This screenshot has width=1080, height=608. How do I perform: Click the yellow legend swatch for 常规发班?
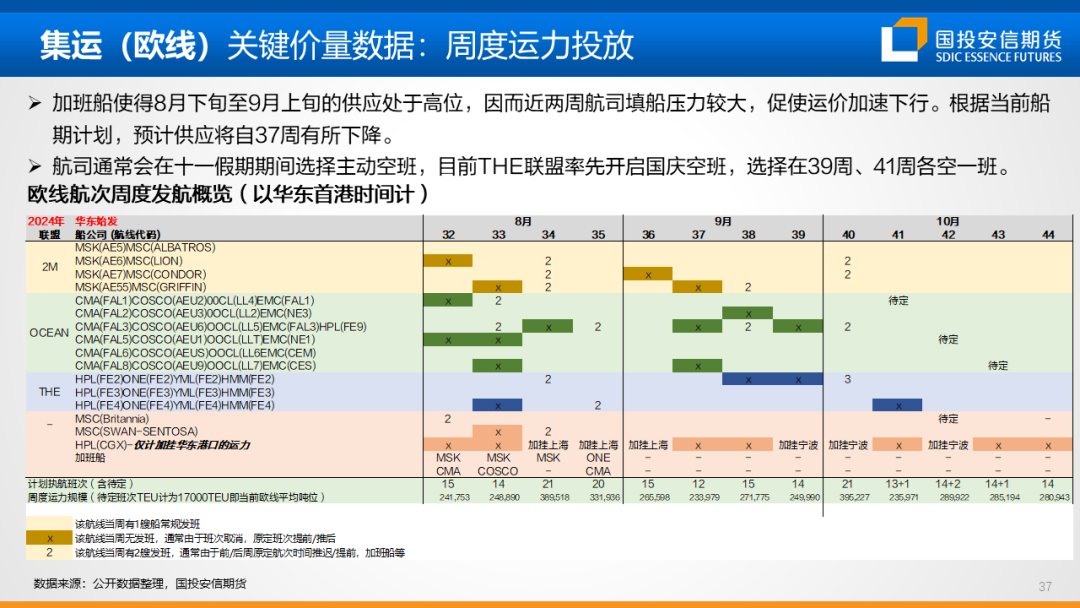pos(49,524)
